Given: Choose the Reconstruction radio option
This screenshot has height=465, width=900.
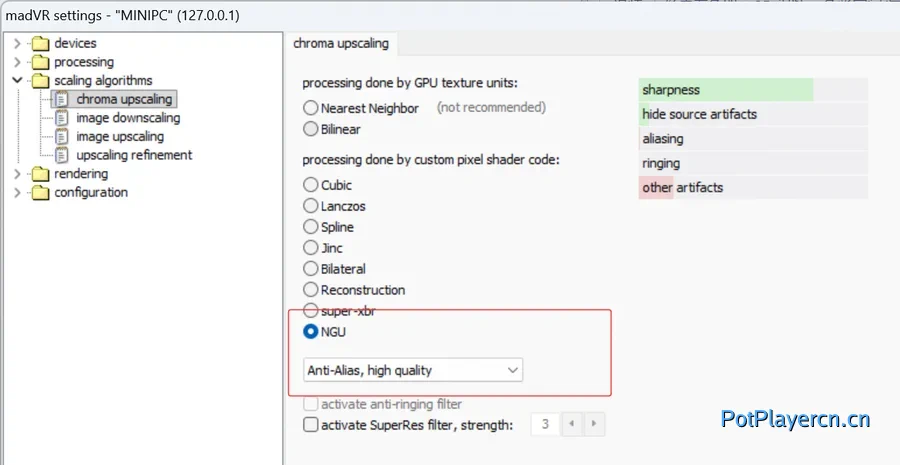Looking at the screenshot, I should (311, 290).
